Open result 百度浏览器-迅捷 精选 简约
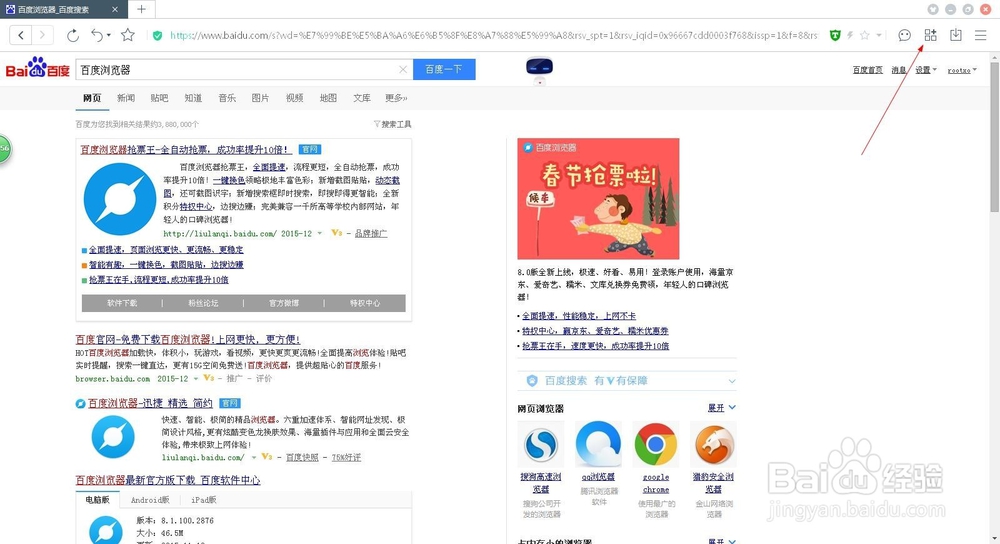The width and height of the screenshot is (1000, 544). 150,403
